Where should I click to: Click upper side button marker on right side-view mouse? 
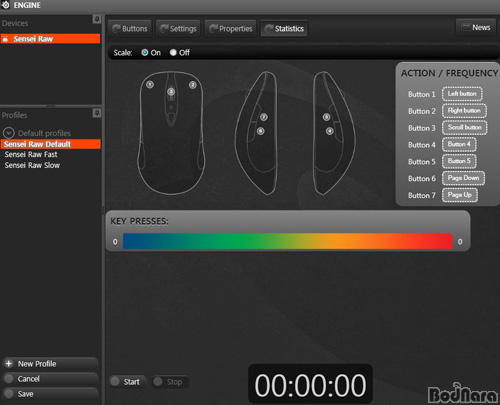[326, 117]
